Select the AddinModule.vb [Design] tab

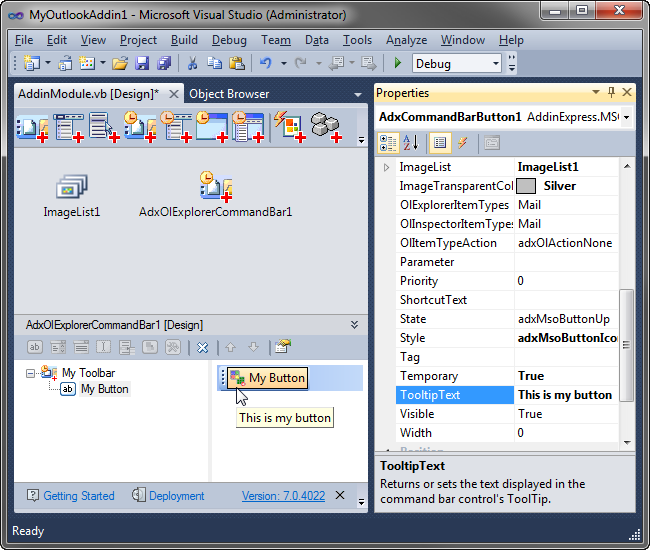click(x=88, y=94)
